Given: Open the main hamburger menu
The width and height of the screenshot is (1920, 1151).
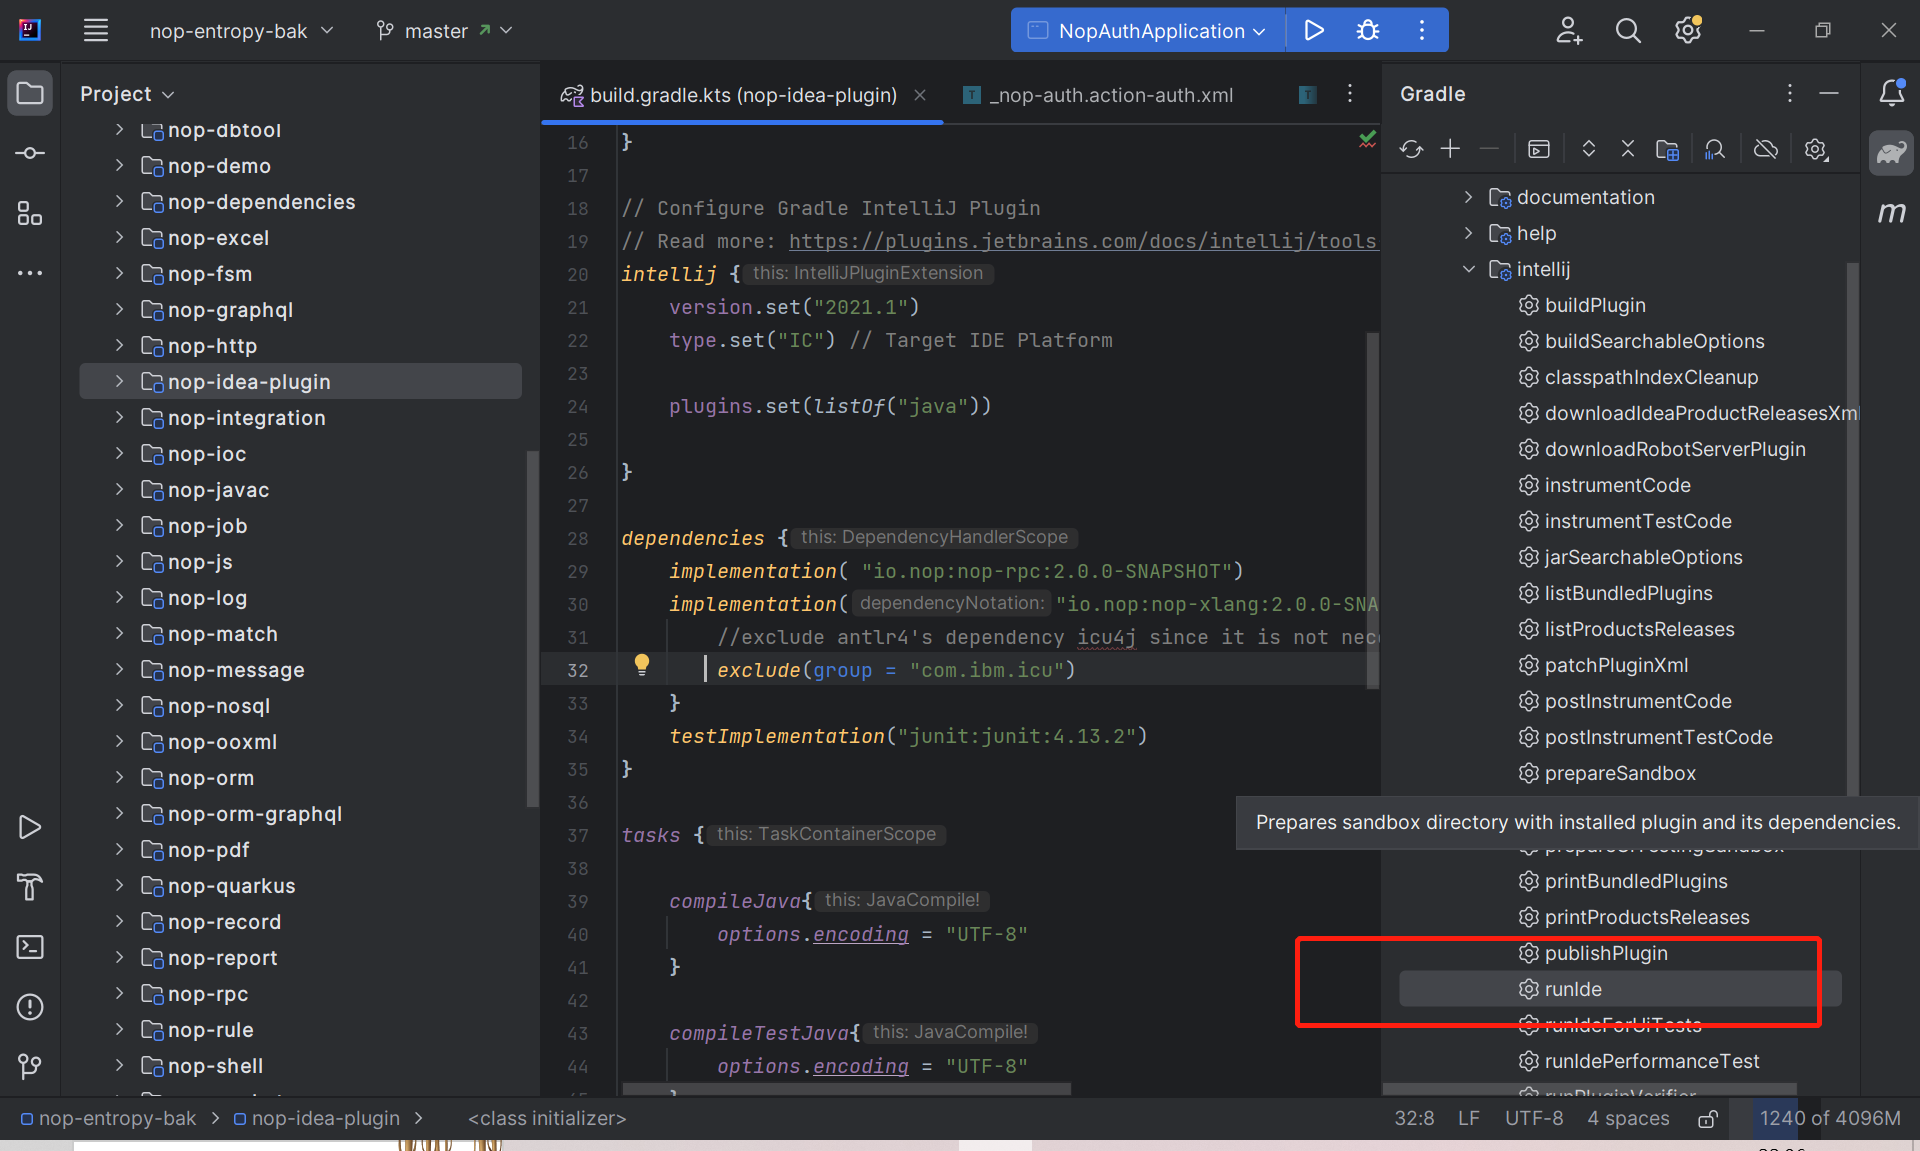Looking at the screenshot, I should pos(96,30).
